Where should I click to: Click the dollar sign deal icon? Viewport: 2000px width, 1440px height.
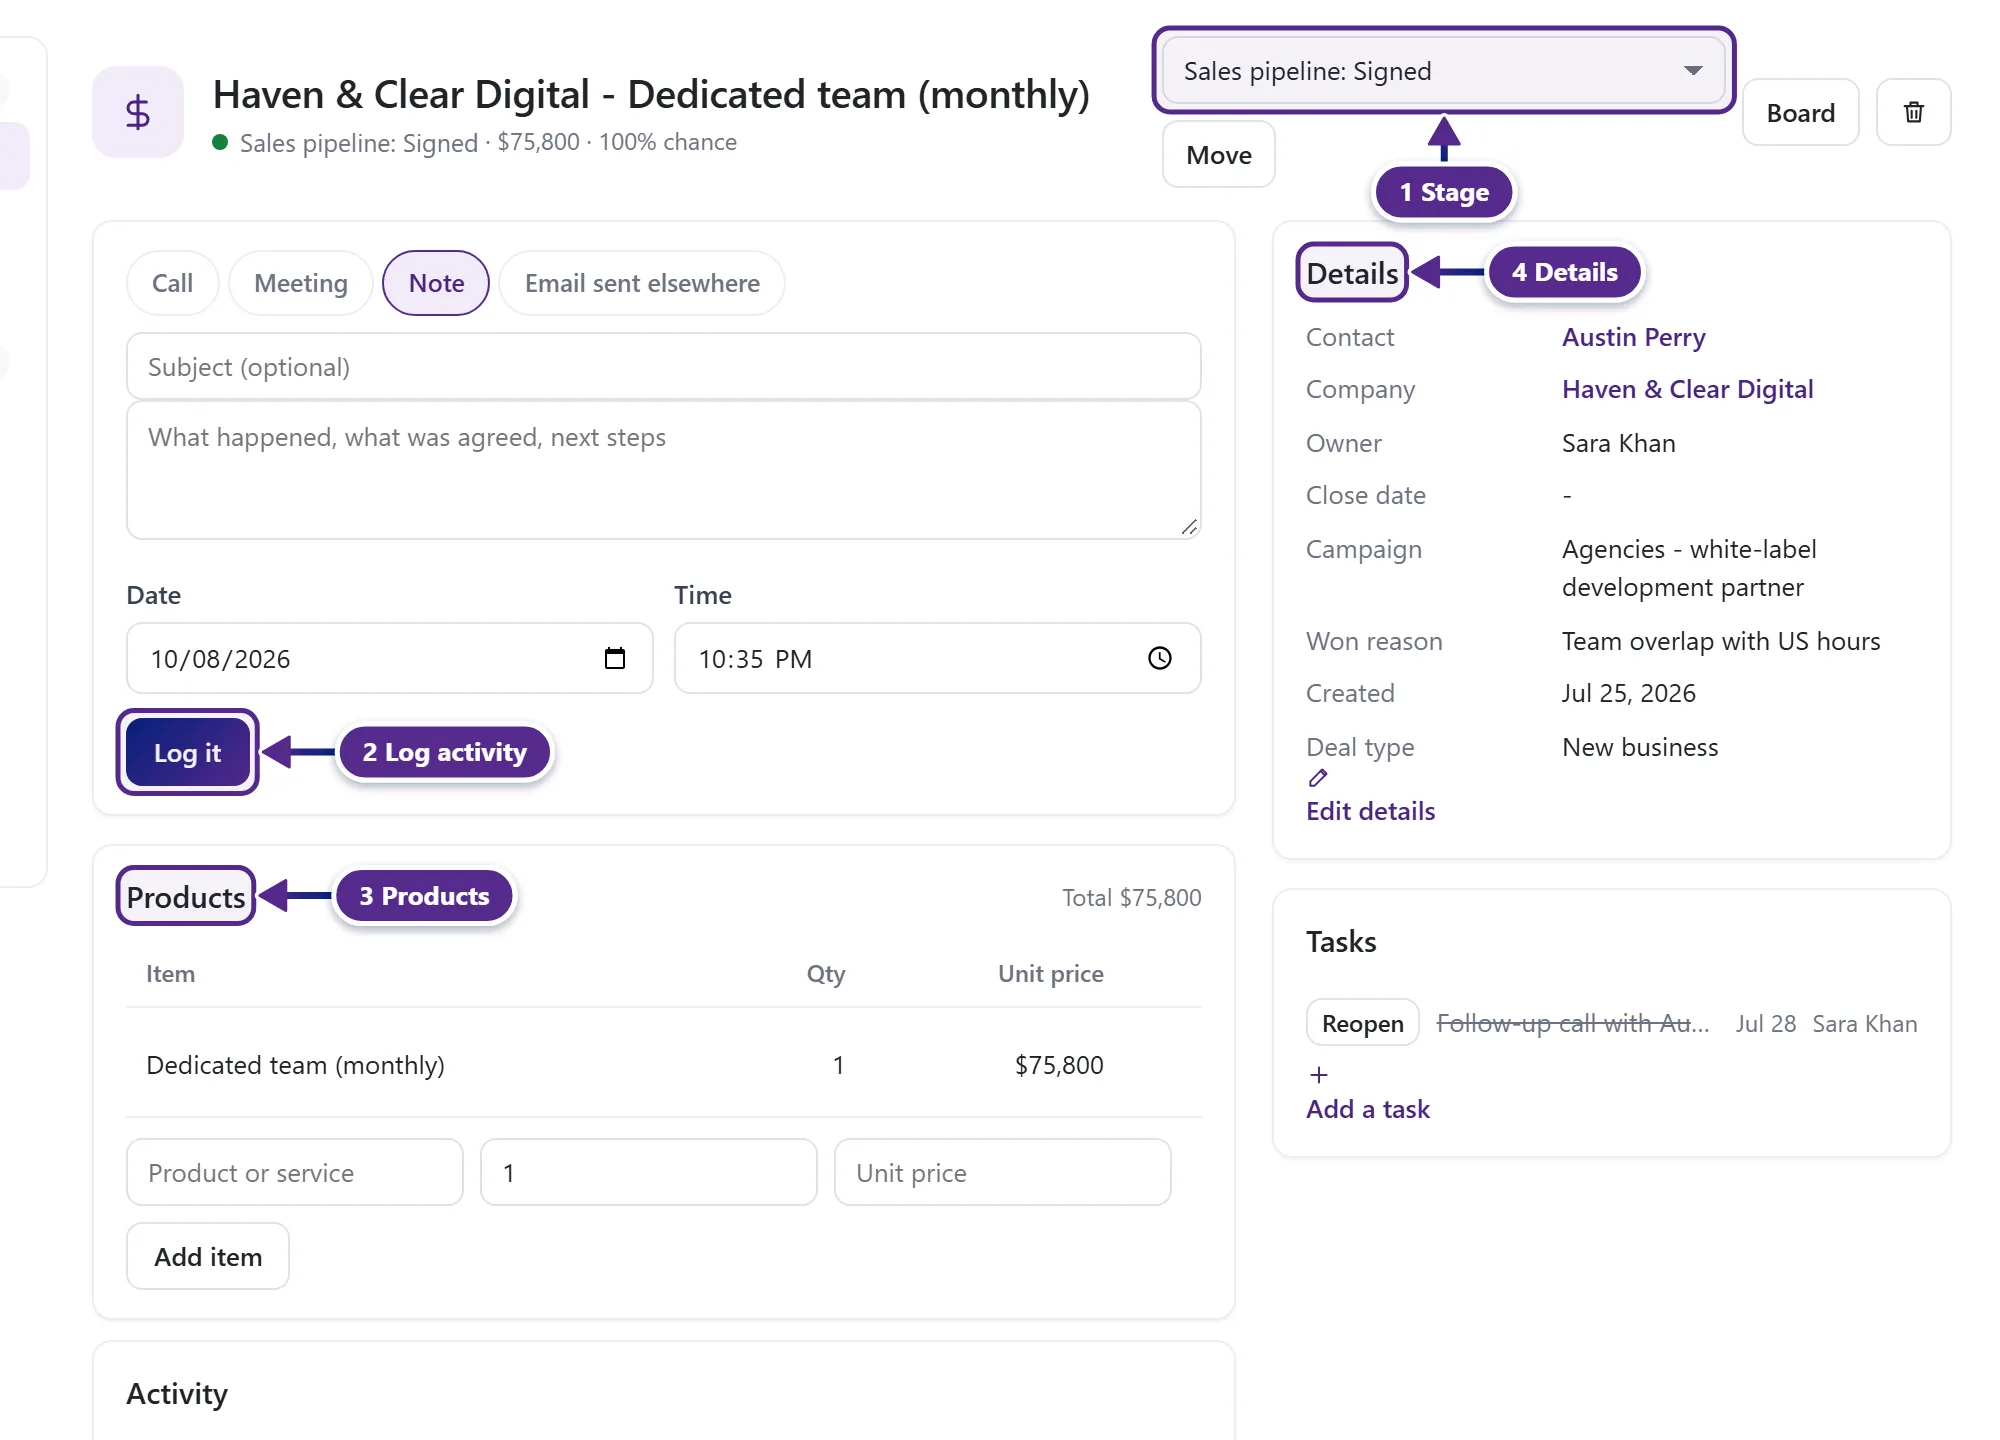(x=138, y=112)
